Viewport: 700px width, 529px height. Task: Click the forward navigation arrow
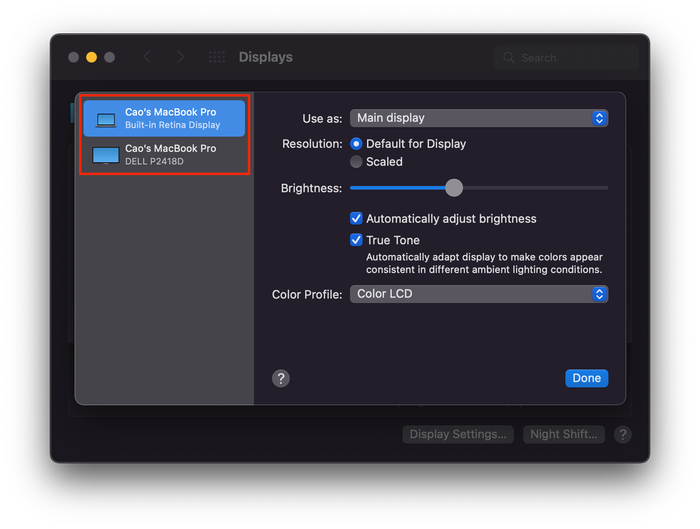click(x=180, y=57)
